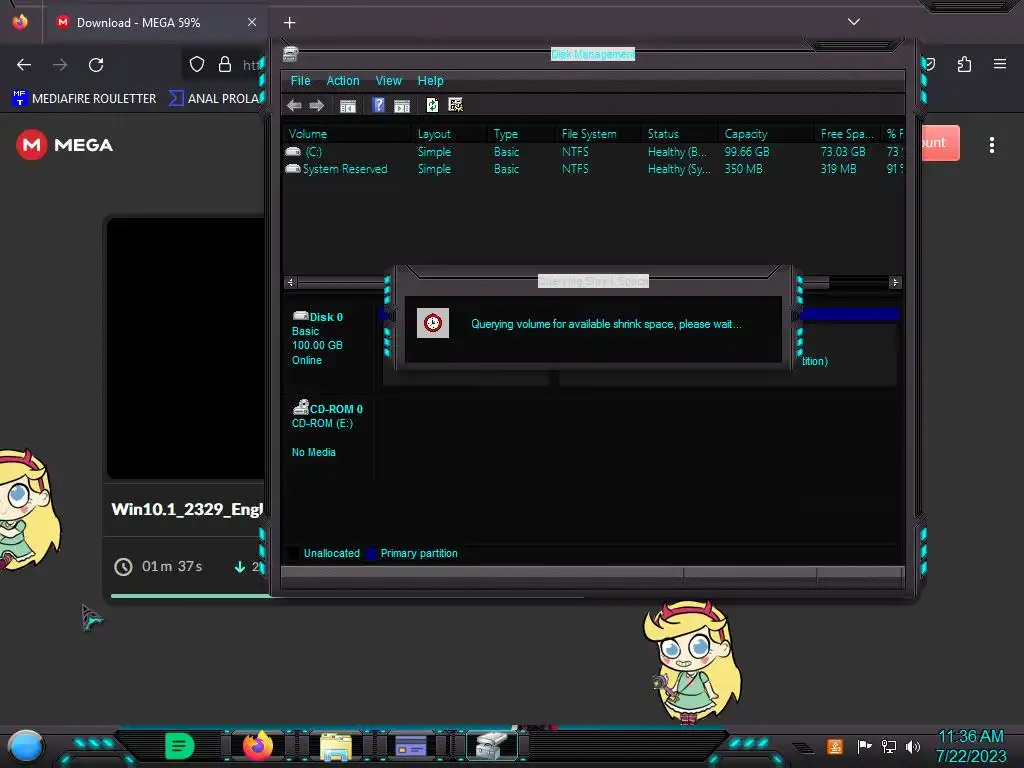Open the MEDIAFIRE ROULETTER bookmark
The image size is (1024, 768).
(x=84, y=98)
